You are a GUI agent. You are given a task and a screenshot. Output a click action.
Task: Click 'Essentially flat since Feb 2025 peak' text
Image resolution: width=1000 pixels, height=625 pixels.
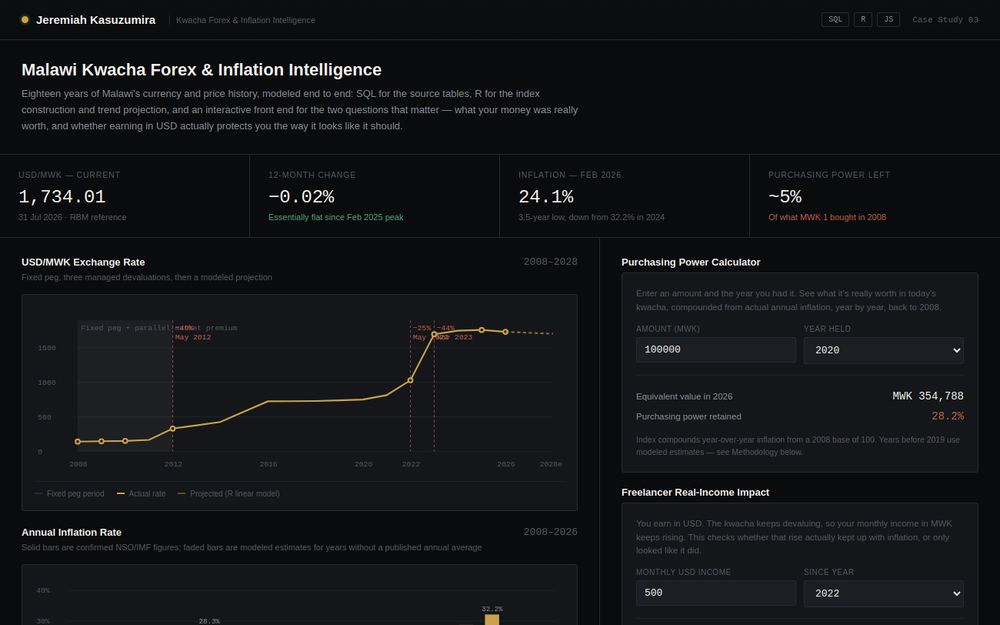pos(335,217)
